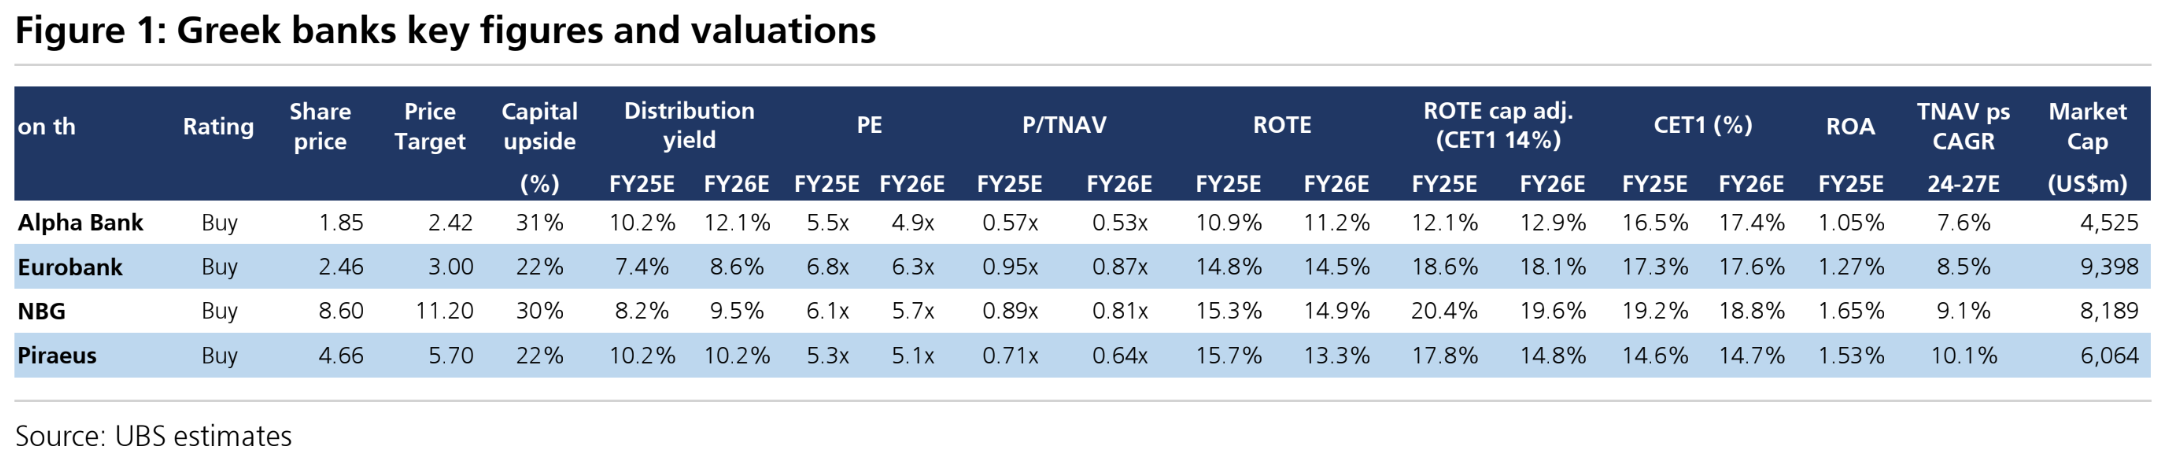Select the P/TNAV column header
The width and height of the screenshot is (2170, 454).
pyautogui.click(x=1064, y=126)
